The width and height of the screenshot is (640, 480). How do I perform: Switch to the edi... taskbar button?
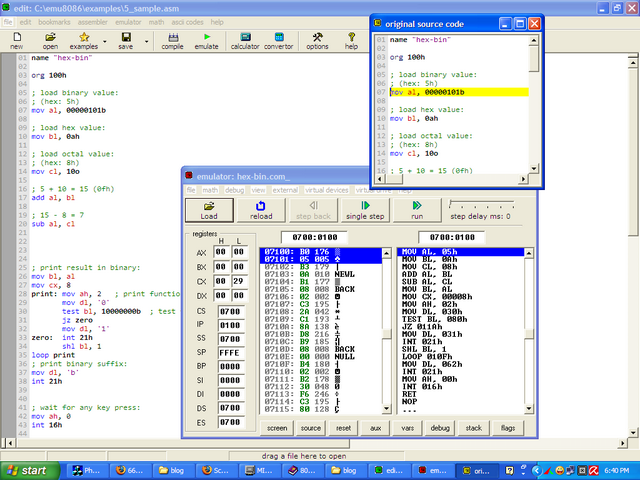tap(389, 471)
